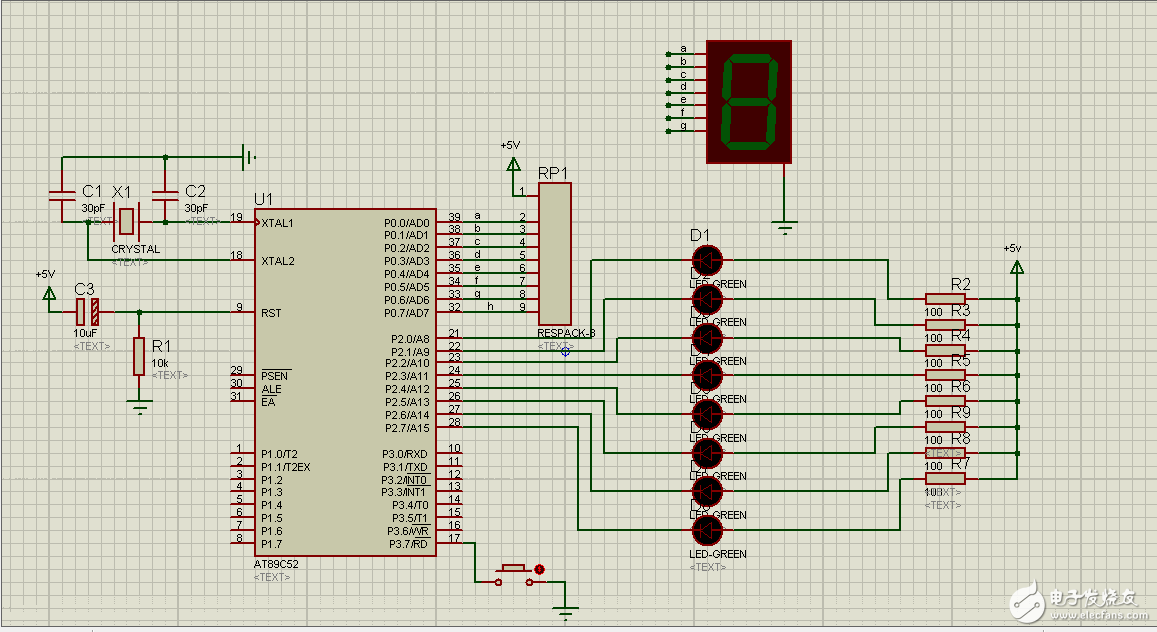Select resistor R5 symbol
Viewport: 1157px width, 632px height.
click(945, 375)
